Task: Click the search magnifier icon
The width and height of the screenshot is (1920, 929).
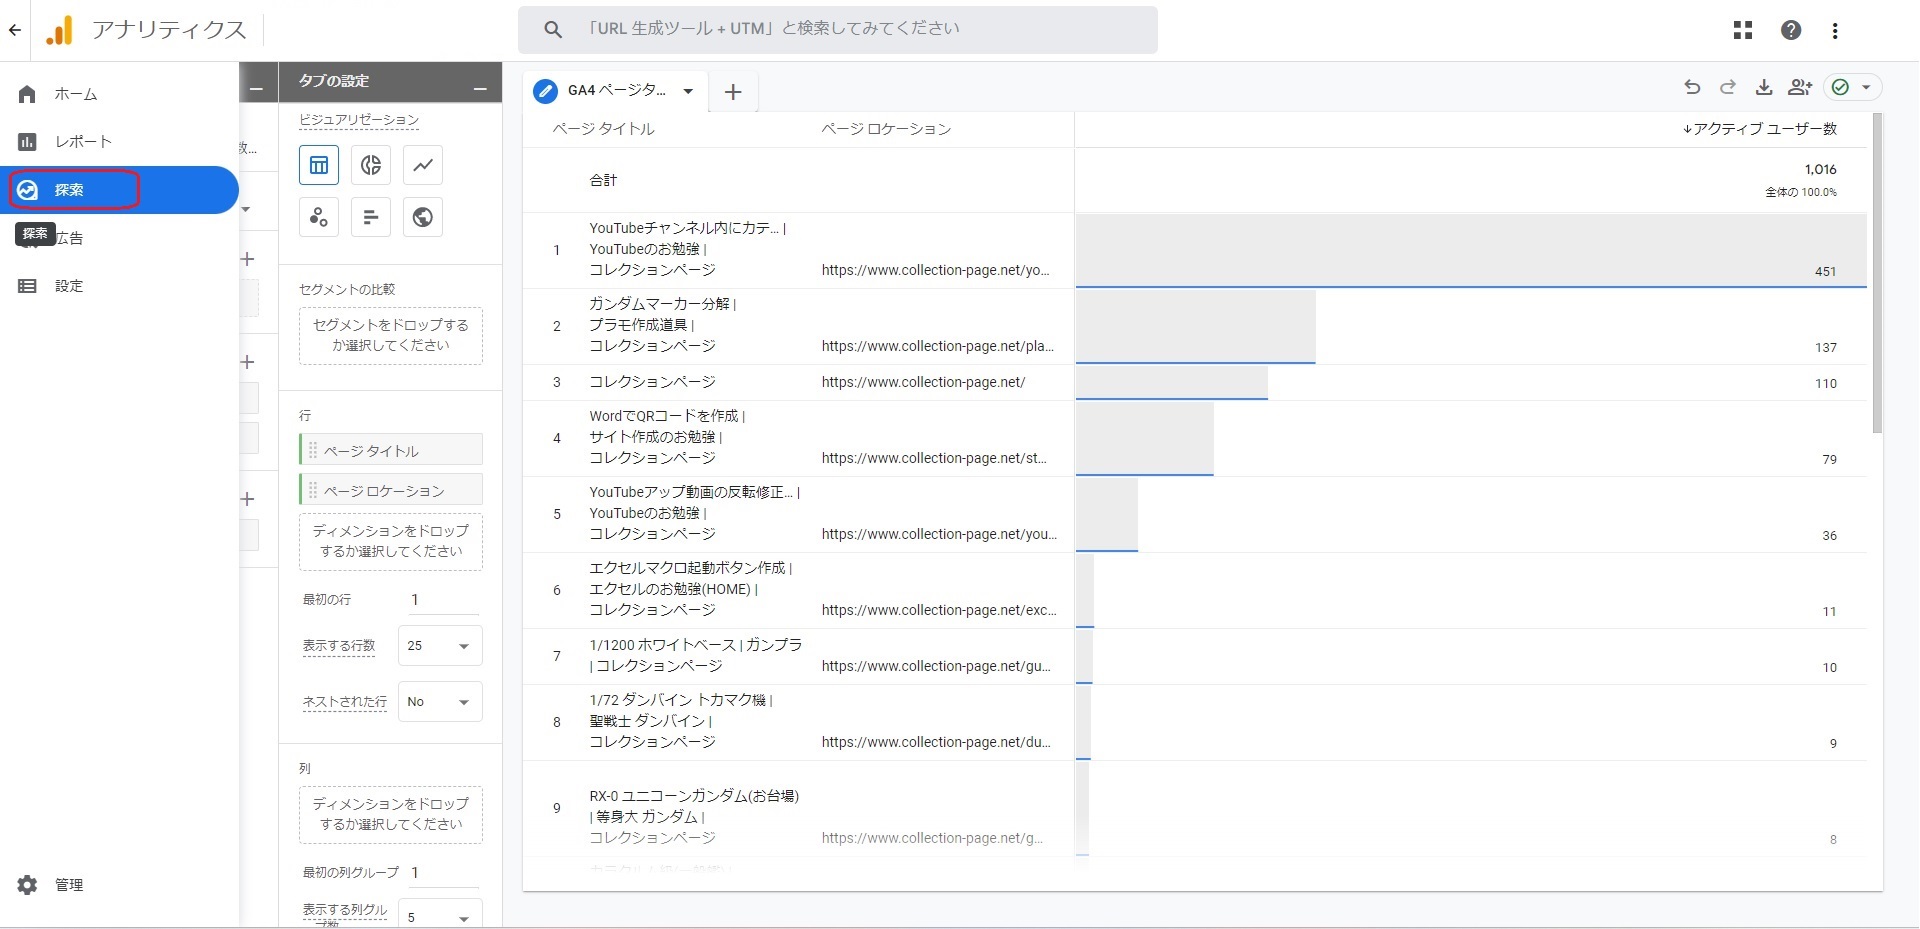Action: click(552, 30)
